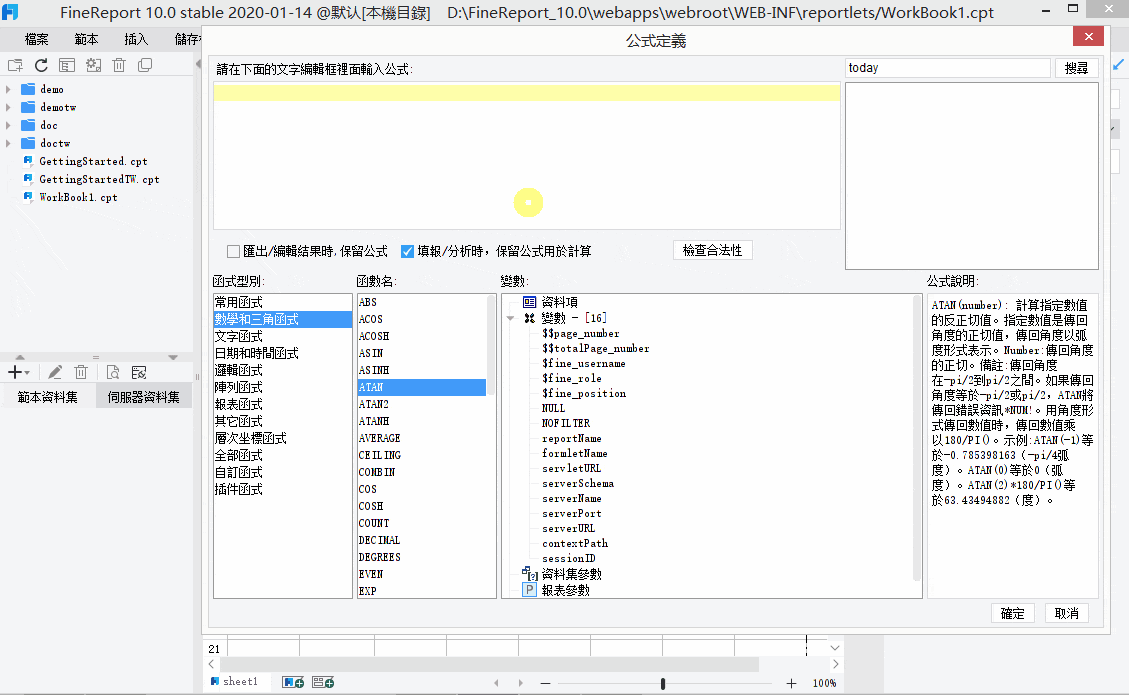1129x695 pixels.
Task: Open the 插入 menu
Action: click(x=136, y=39)
